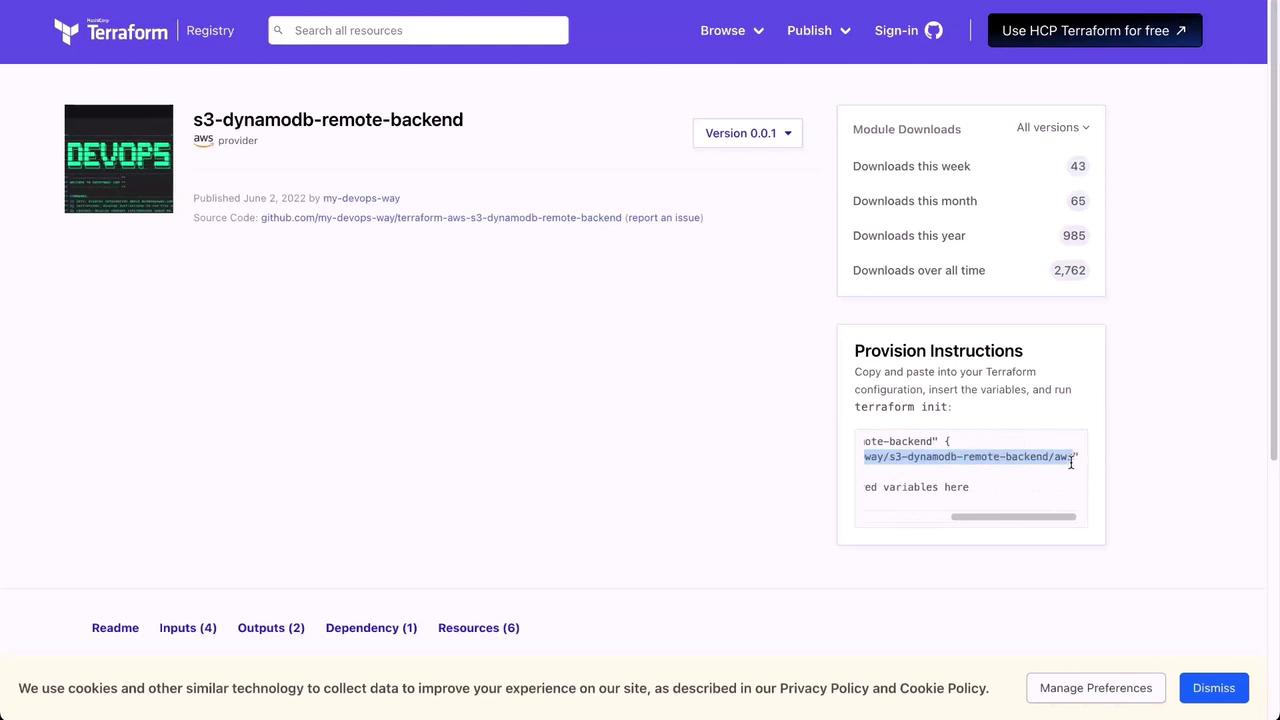The image size is (1280, 720).
Task: Click the 'Published June 2, 2022' text
Action: pos(249,198)
